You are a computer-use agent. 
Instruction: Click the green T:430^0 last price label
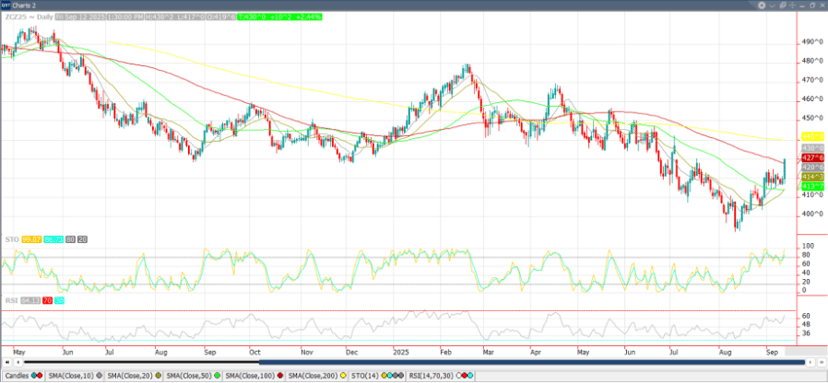[279, 17]
